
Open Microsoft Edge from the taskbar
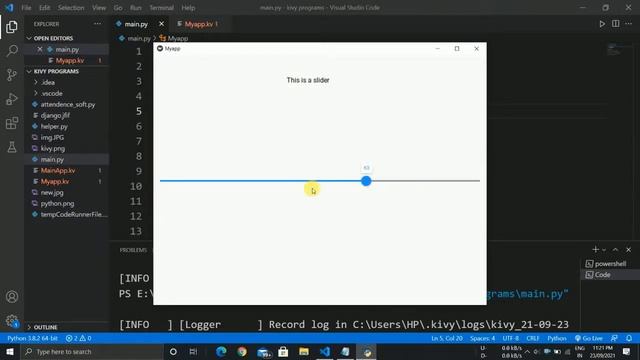coord(221,351)
